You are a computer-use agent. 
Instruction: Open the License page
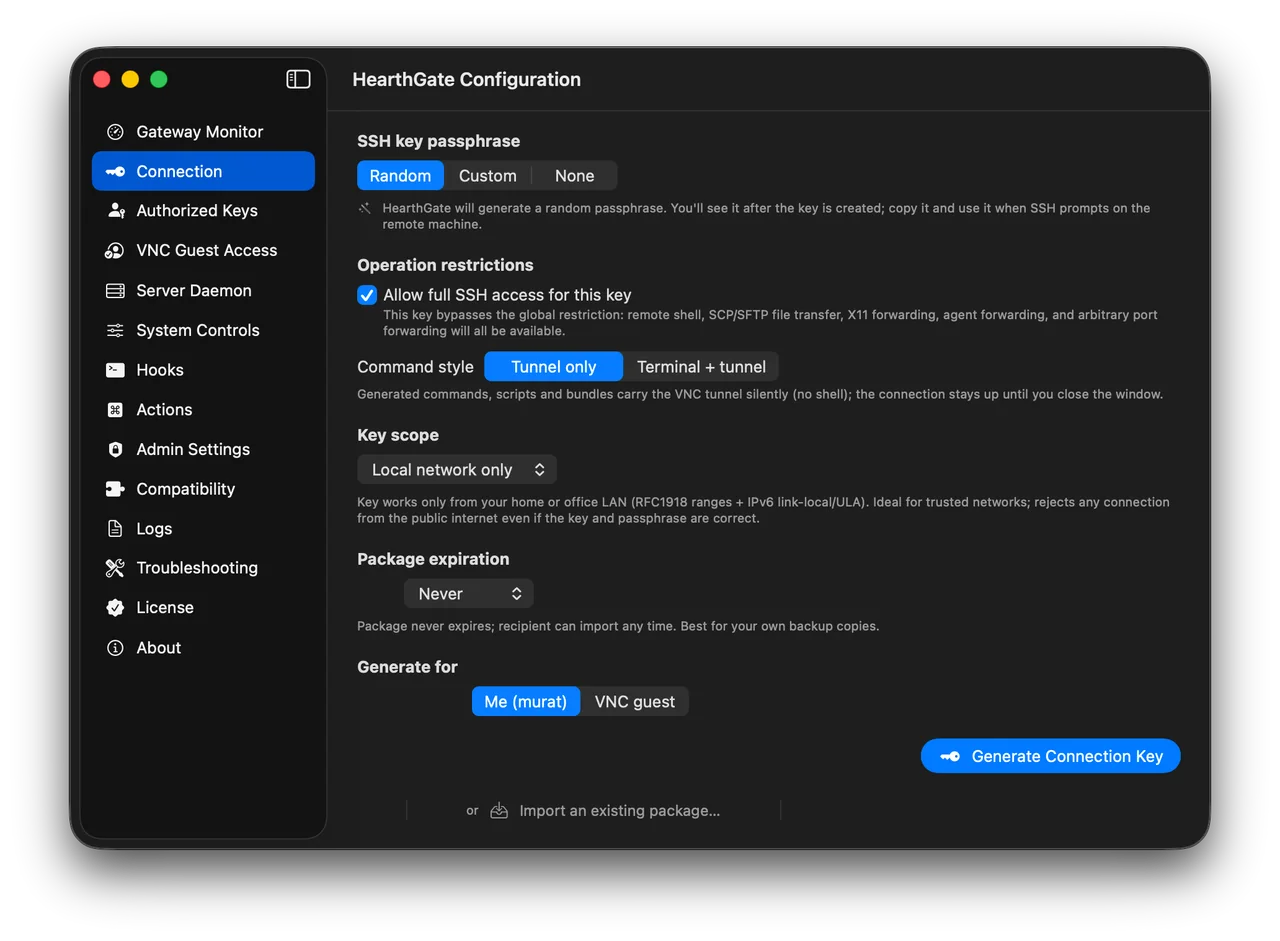pyautogui.click(x=203, y=608)
